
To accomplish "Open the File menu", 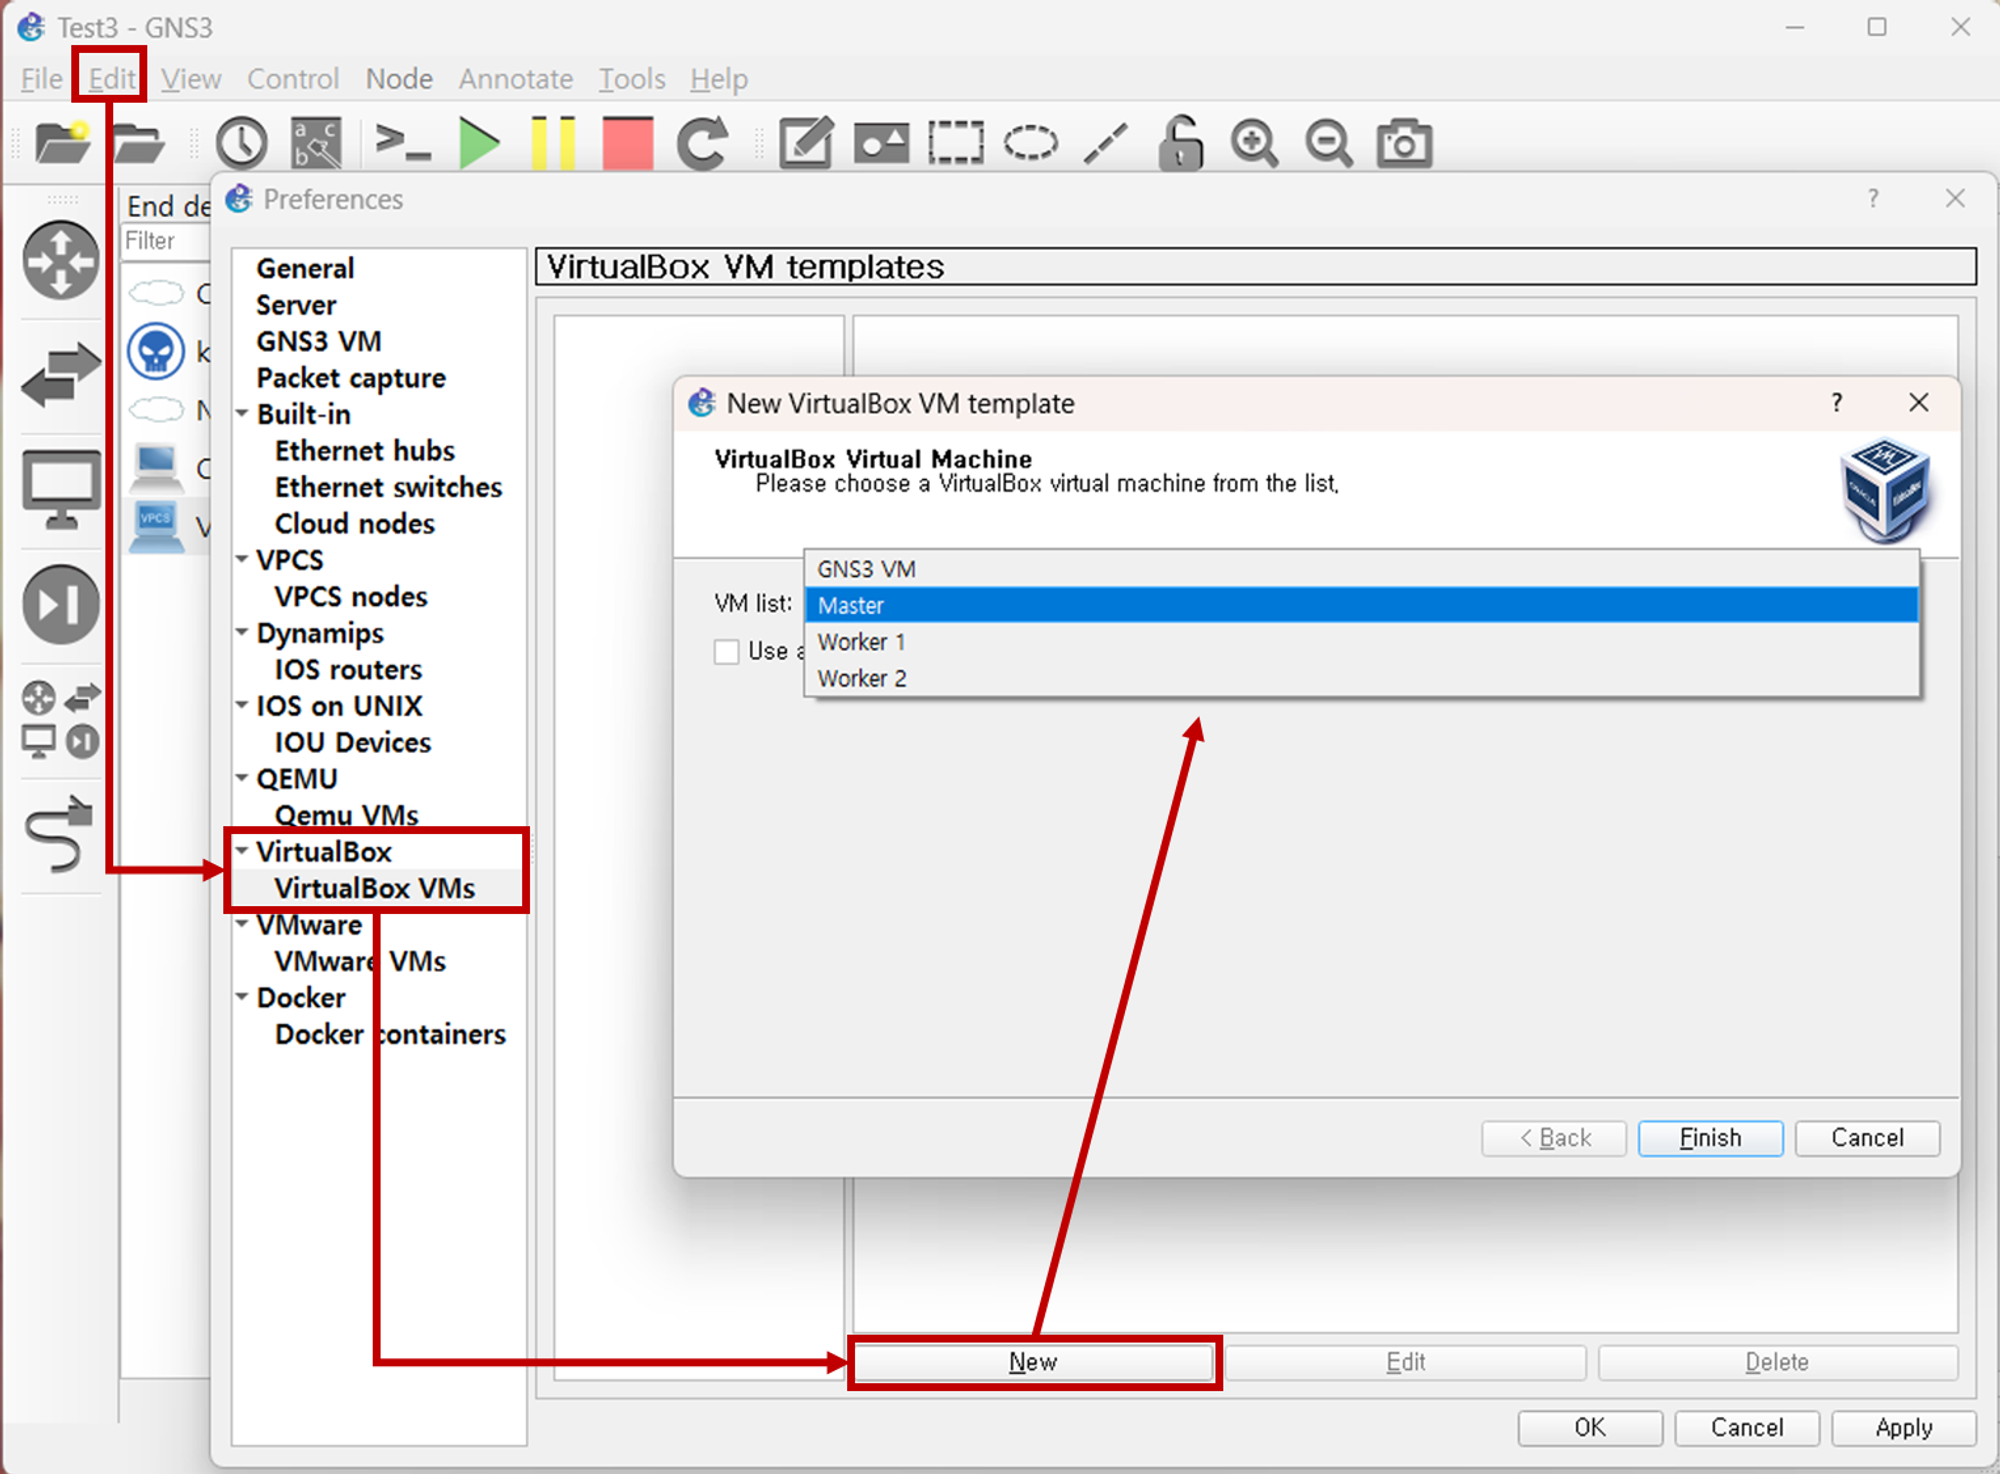I will point(41,79).
